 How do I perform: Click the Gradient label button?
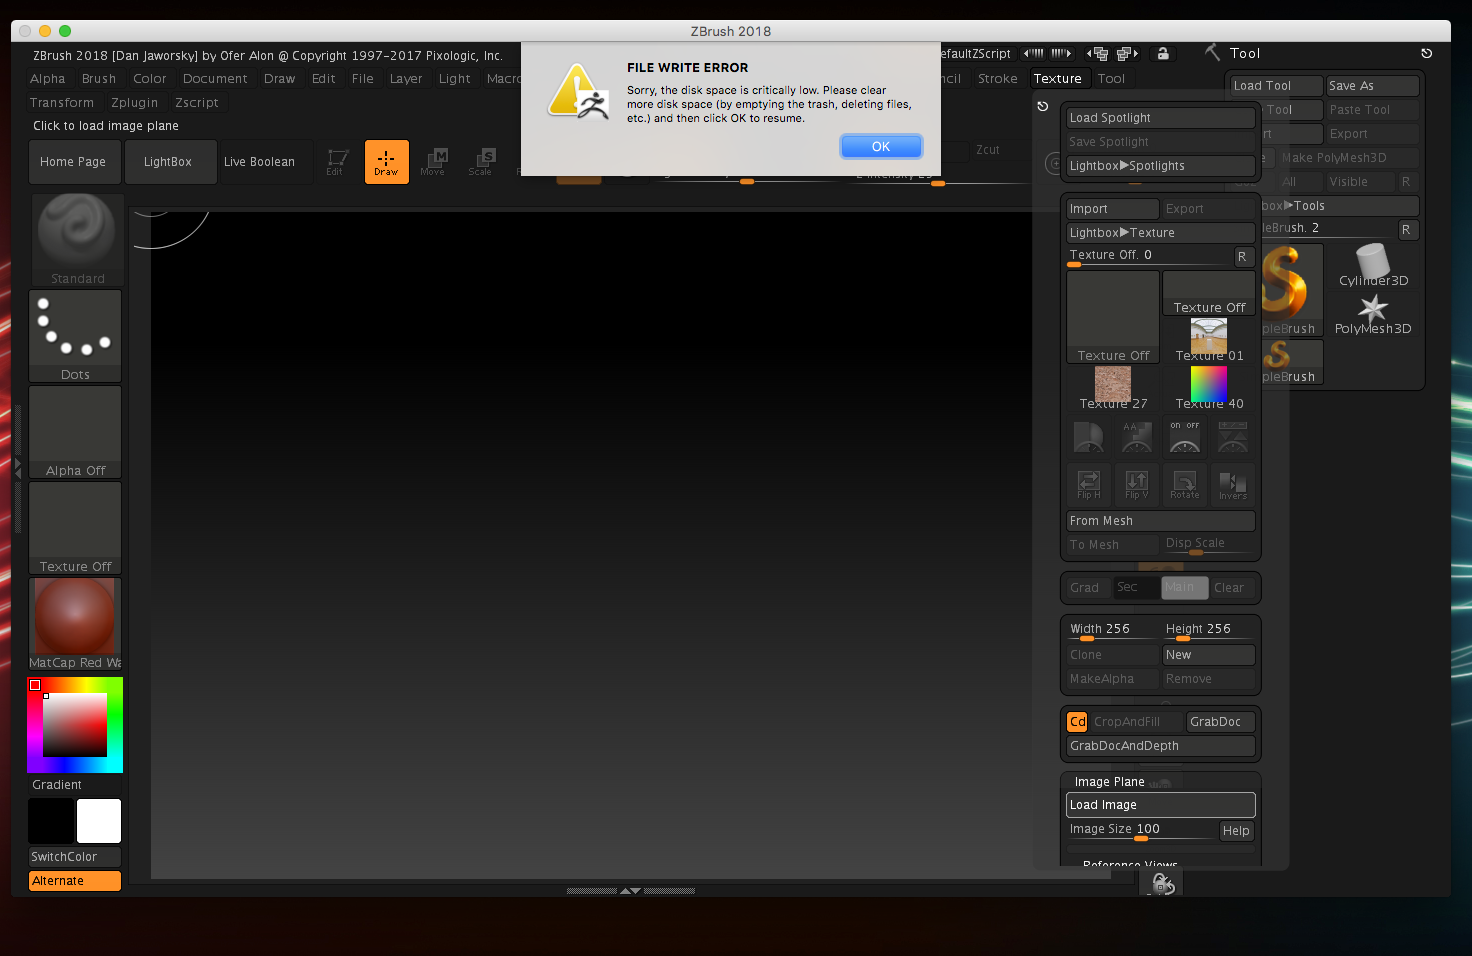57,785
